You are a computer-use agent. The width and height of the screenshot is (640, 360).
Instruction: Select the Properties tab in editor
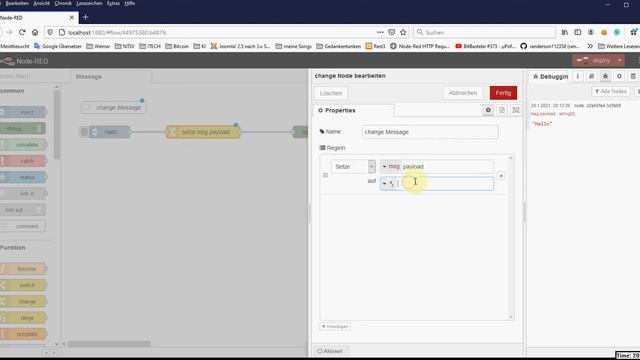click(x=353, y=111)
